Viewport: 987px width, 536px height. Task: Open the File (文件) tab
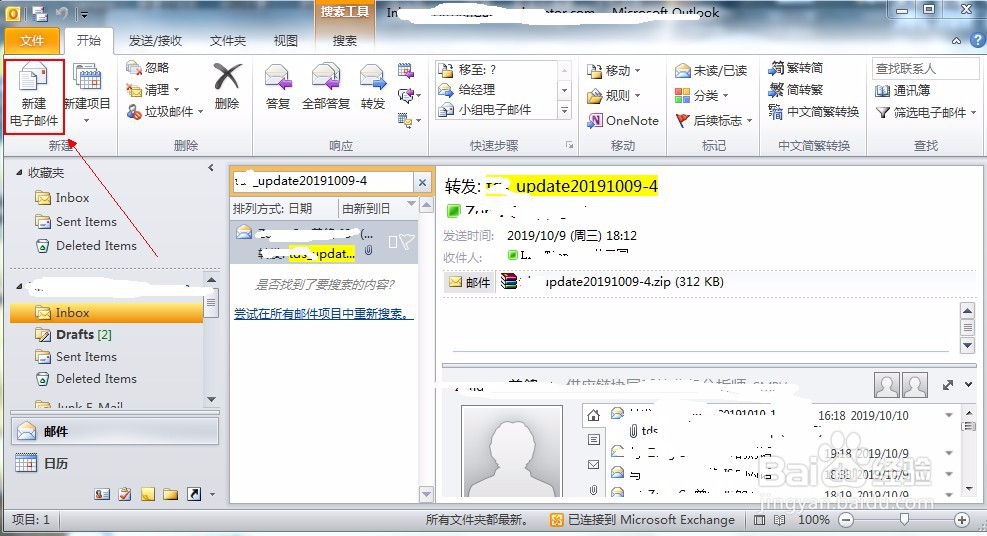click(x=31, y=41)
